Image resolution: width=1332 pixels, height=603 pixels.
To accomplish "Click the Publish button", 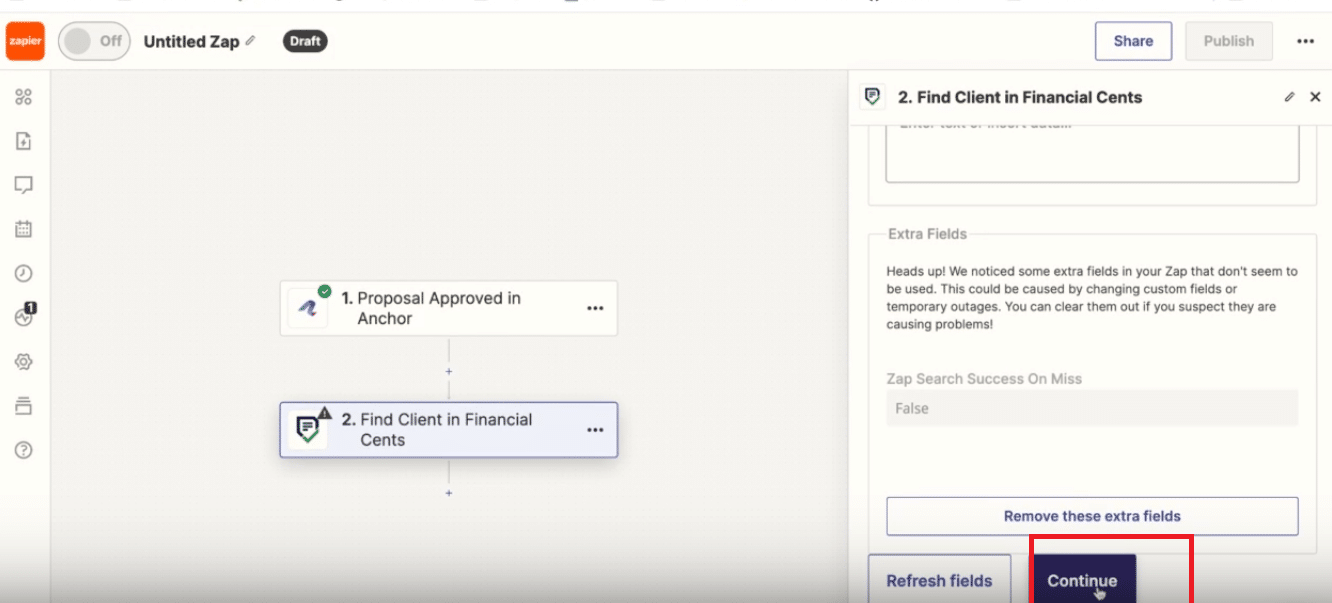I will [x=1229, y=41].
